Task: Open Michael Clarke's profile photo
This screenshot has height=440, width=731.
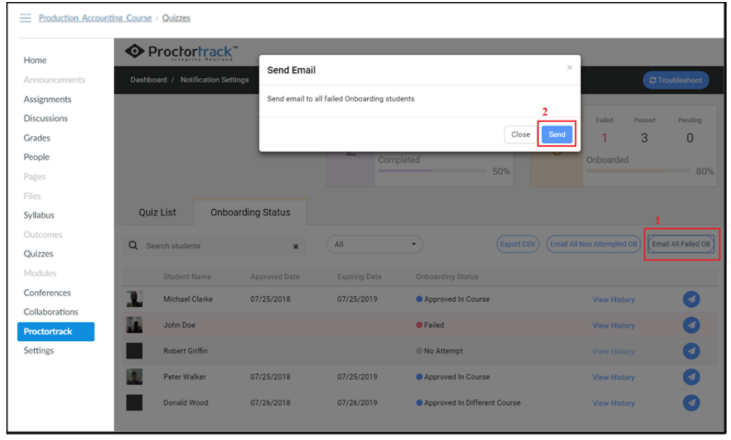Action: [x=134, y=299]
